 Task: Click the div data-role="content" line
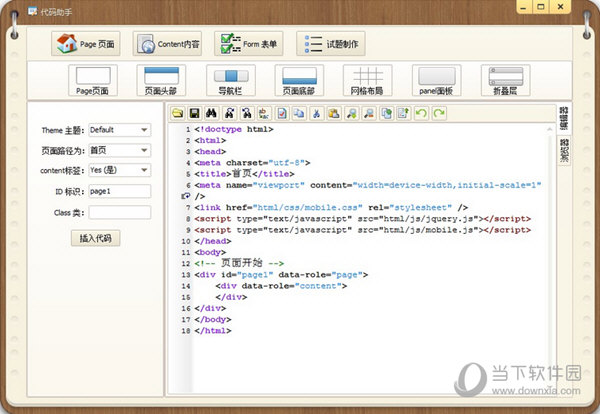(281, 286)
